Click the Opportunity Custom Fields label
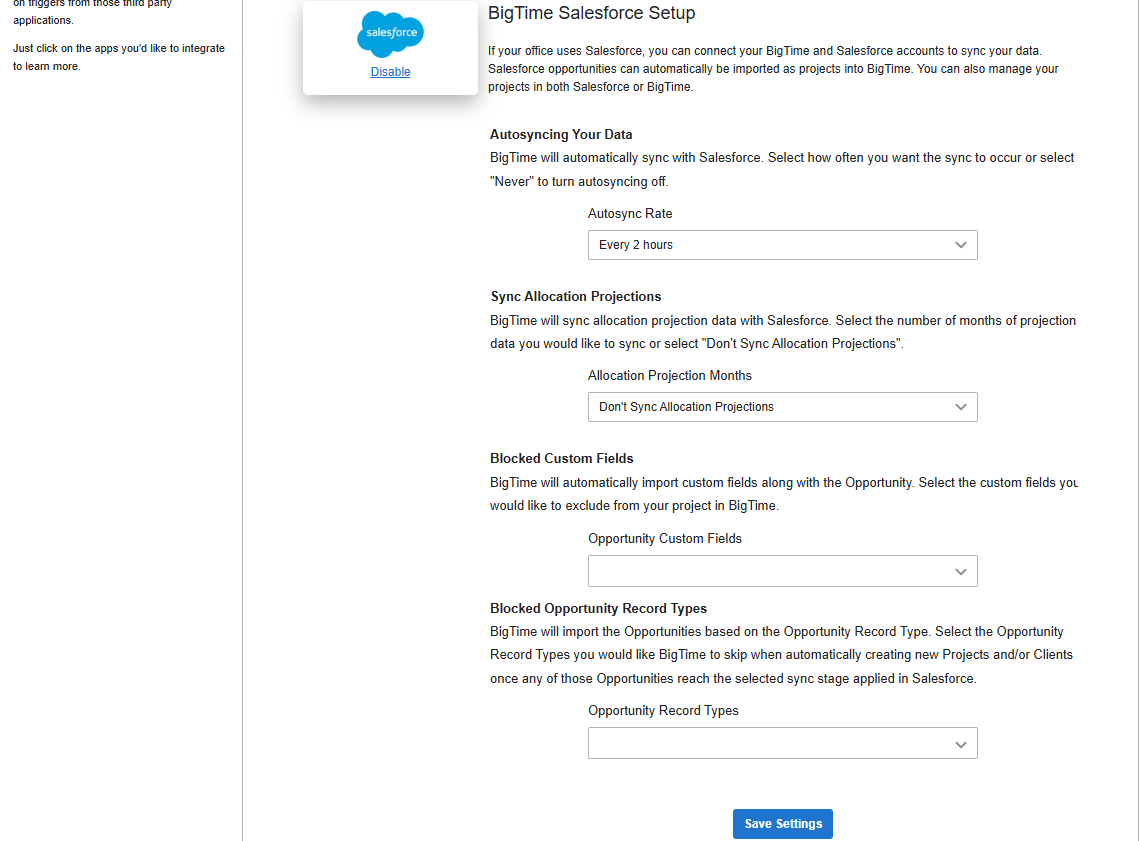Screen dimensions: 1140x841 pos(665,539)
